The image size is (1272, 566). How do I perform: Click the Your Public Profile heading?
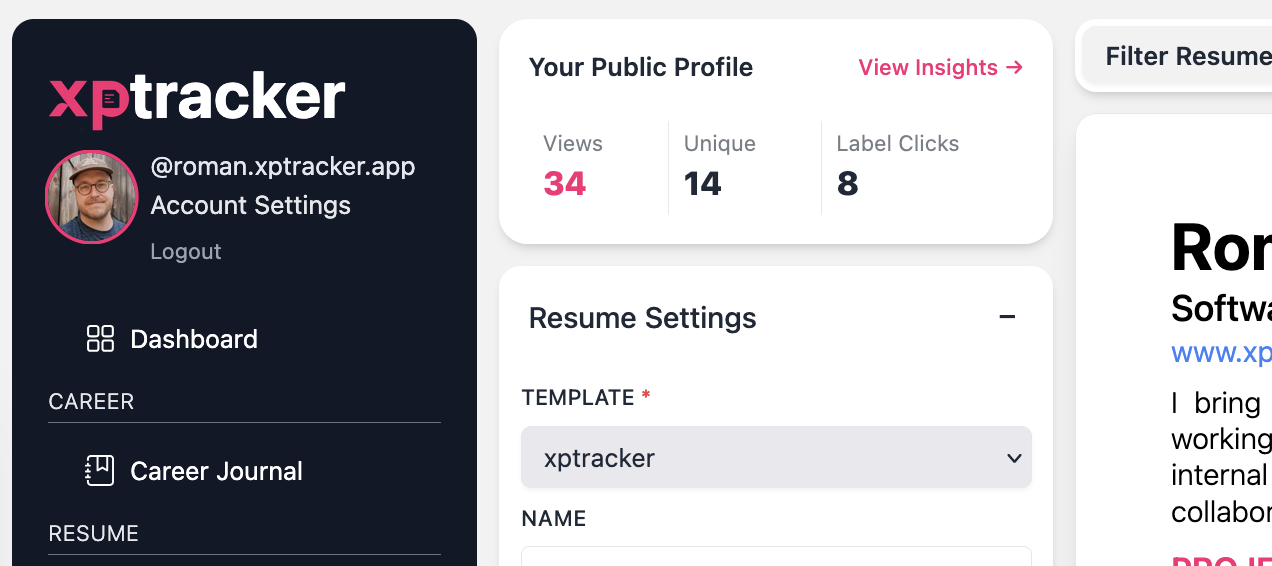641,68
